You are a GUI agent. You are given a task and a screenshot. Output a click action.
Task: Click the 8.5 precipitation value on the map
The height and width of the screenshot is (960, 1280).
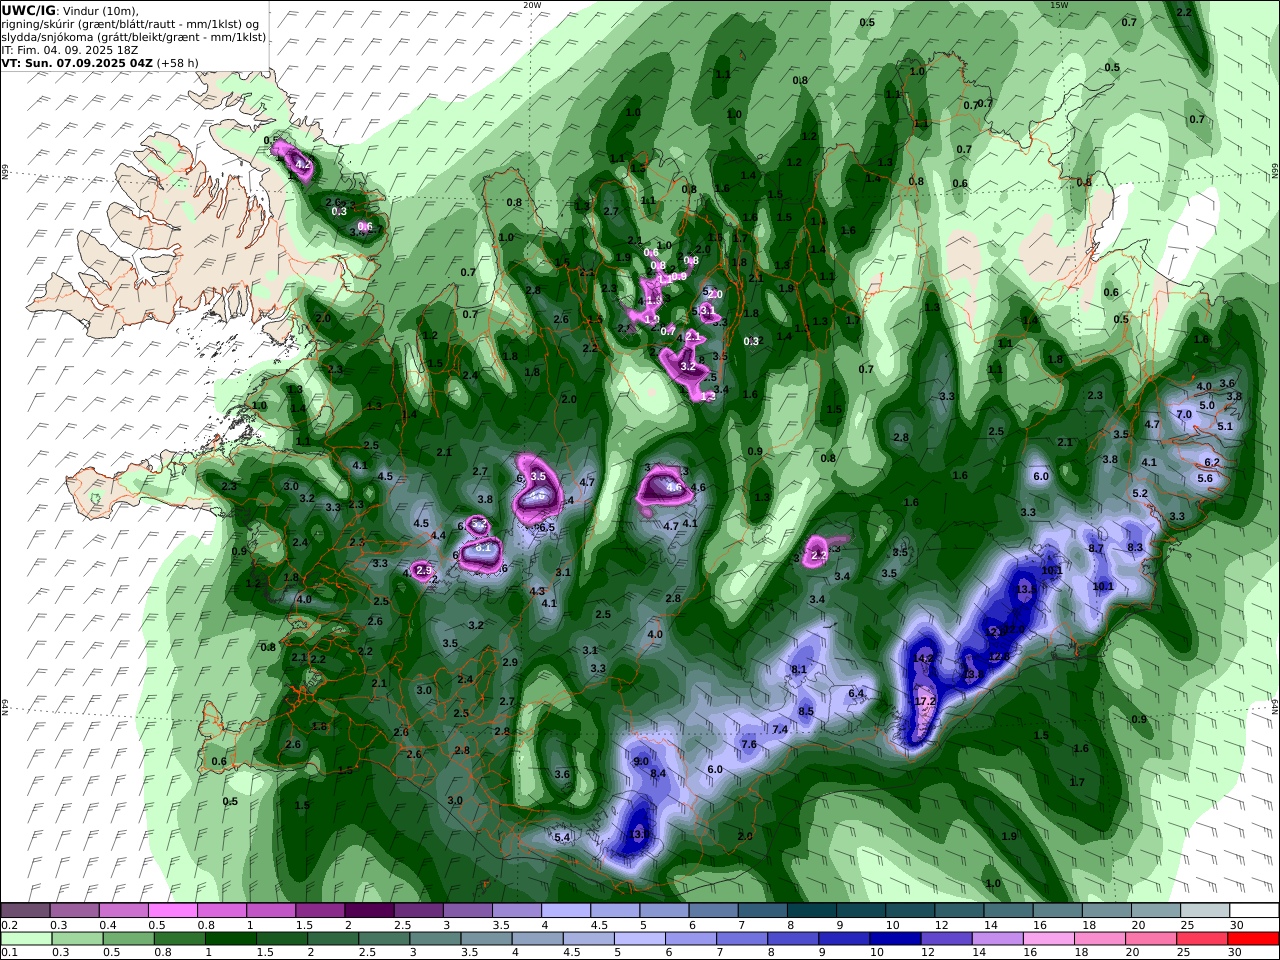tap(806, 711)
